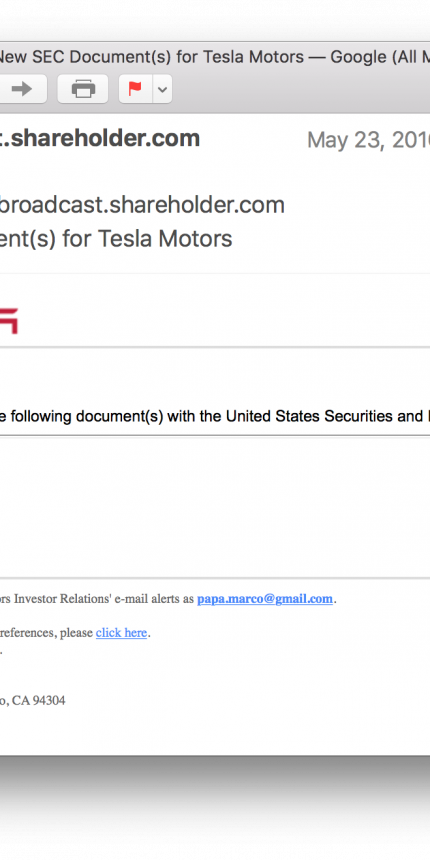Click empty toolbar area right of flag dropdown
The width and height of the screenshot is (430, 860).
point(302,89)
